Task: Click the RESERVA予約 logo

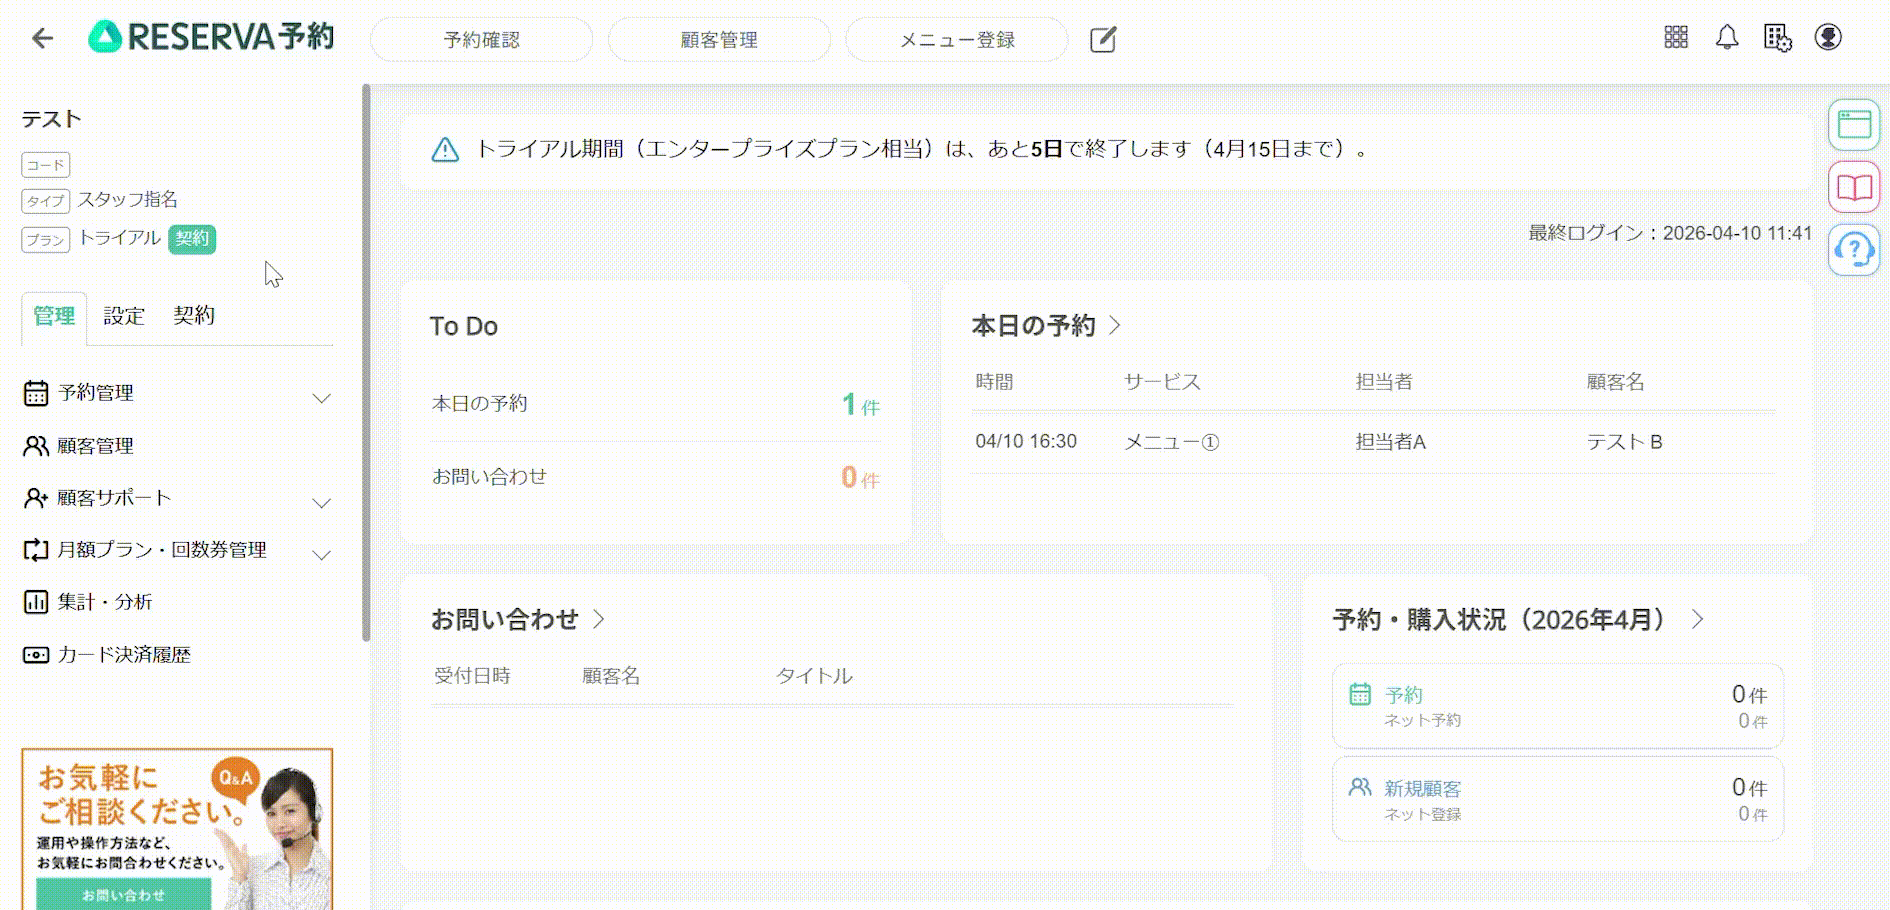Action: (x=211, y=37)
